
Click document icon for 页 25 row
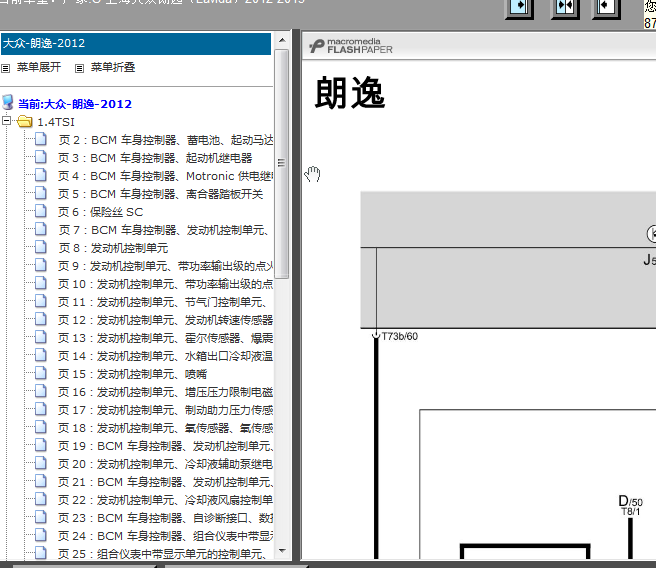(41, 553)
